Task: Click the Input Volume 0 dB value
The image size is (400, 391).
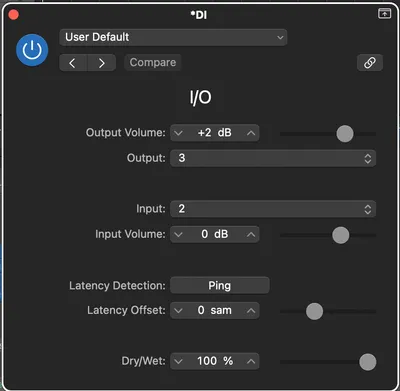Action: (215, 234)
